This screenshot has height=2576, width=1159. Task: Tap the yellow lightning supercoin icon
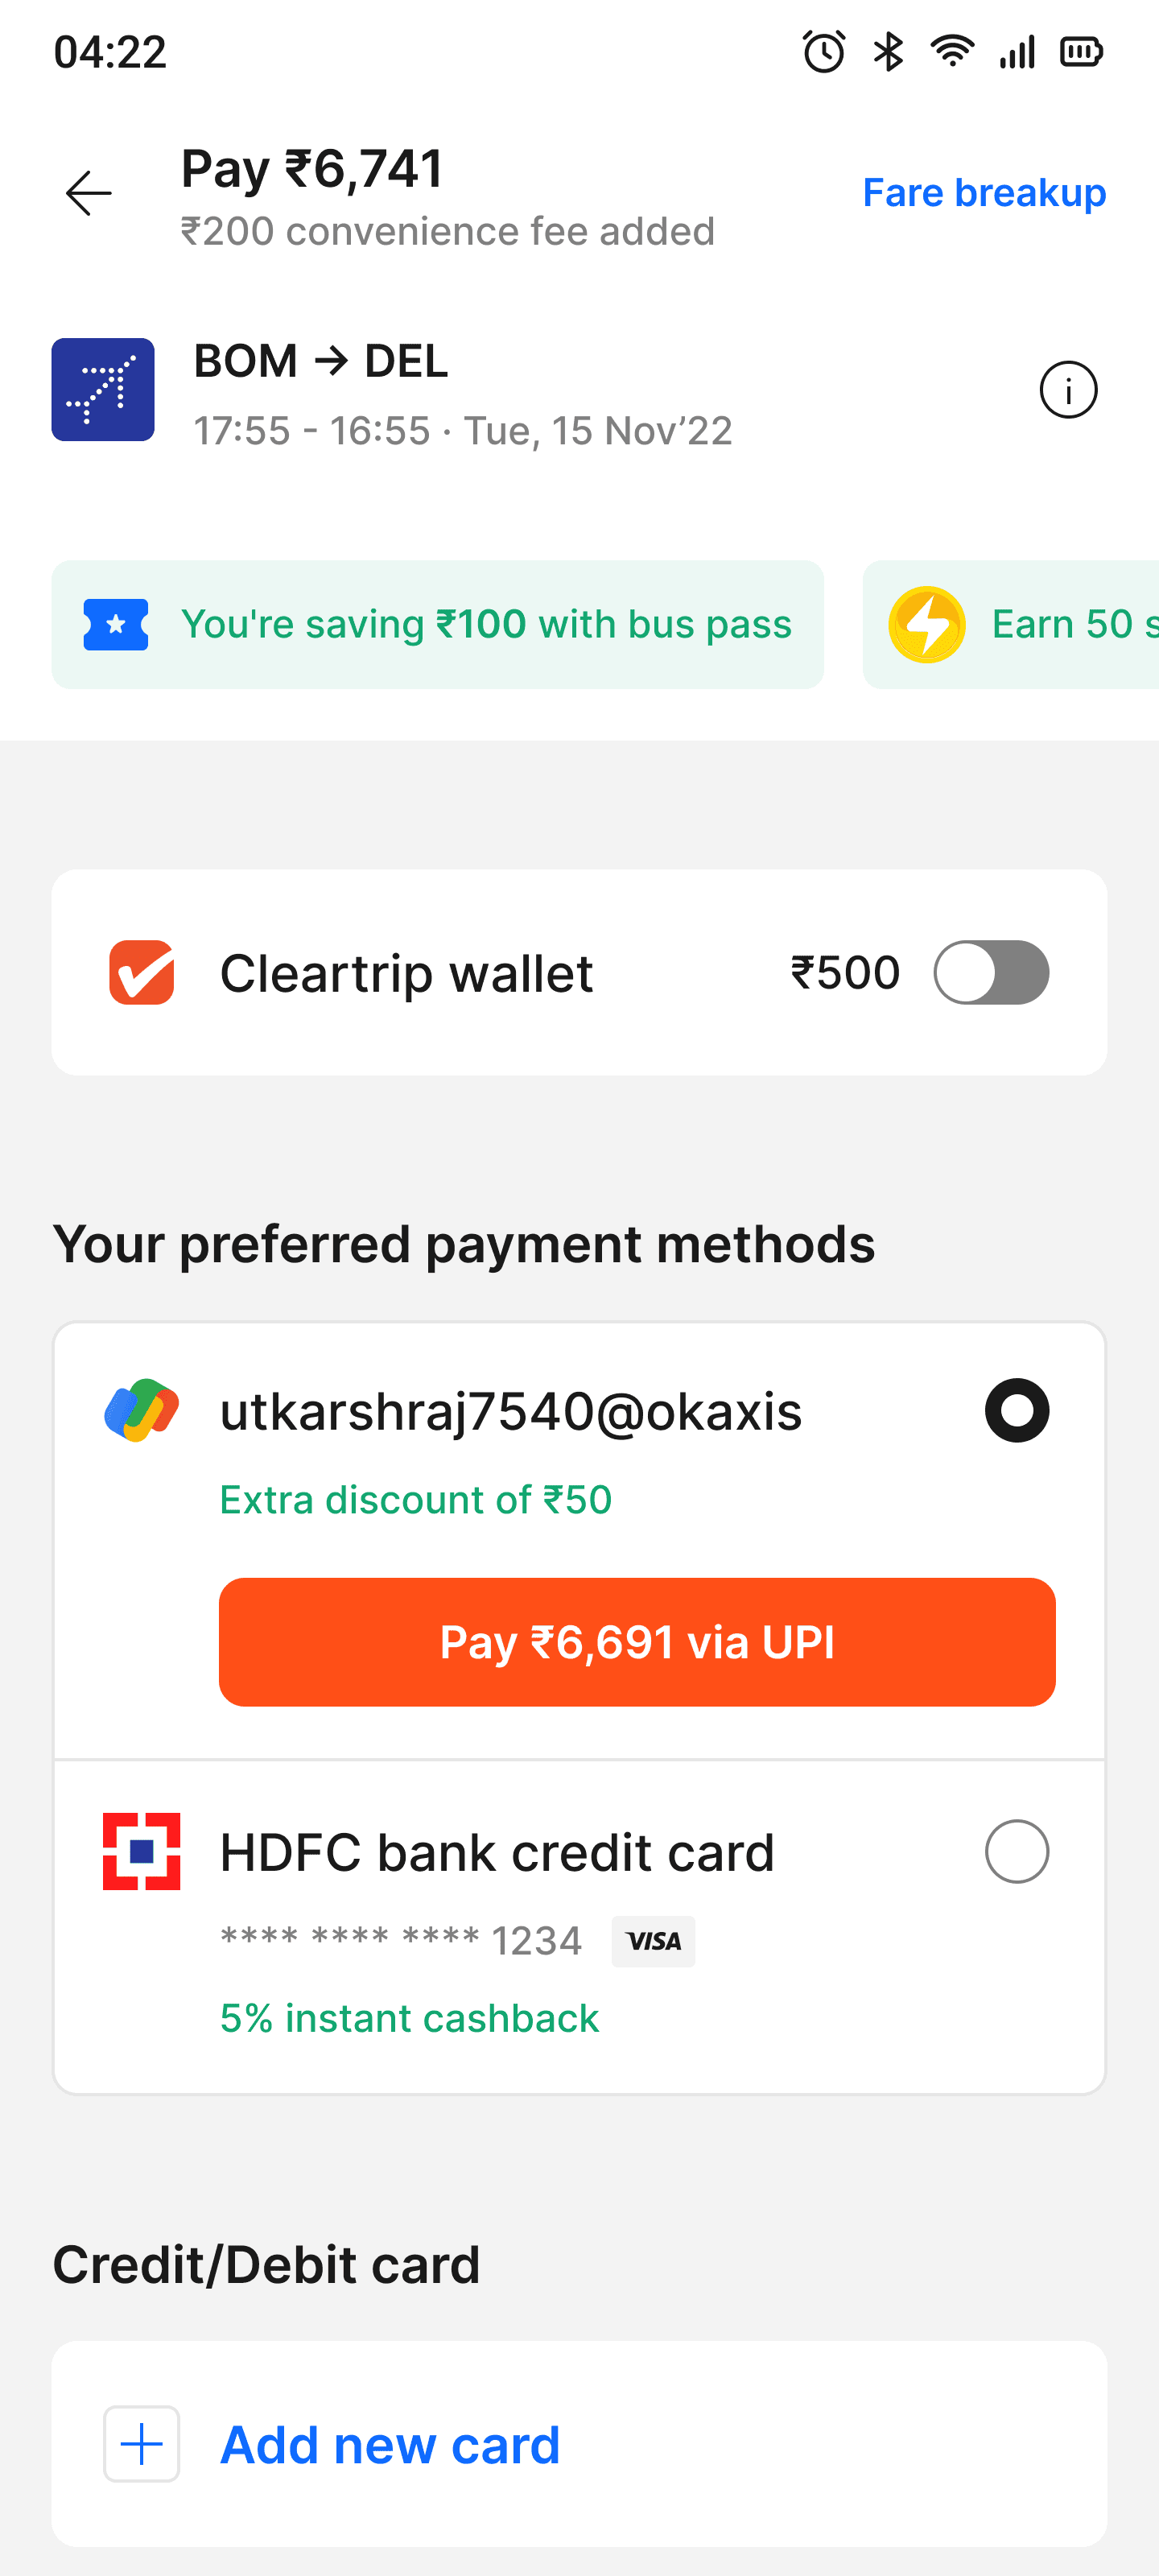tap(927, 625)
